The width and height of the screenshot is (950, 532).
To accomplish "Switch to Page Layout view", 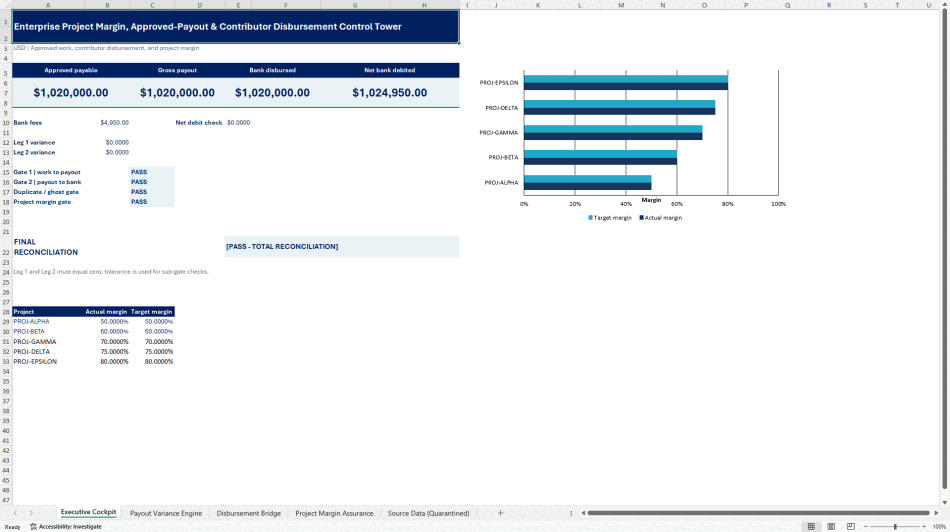I will tap(831, 527).
